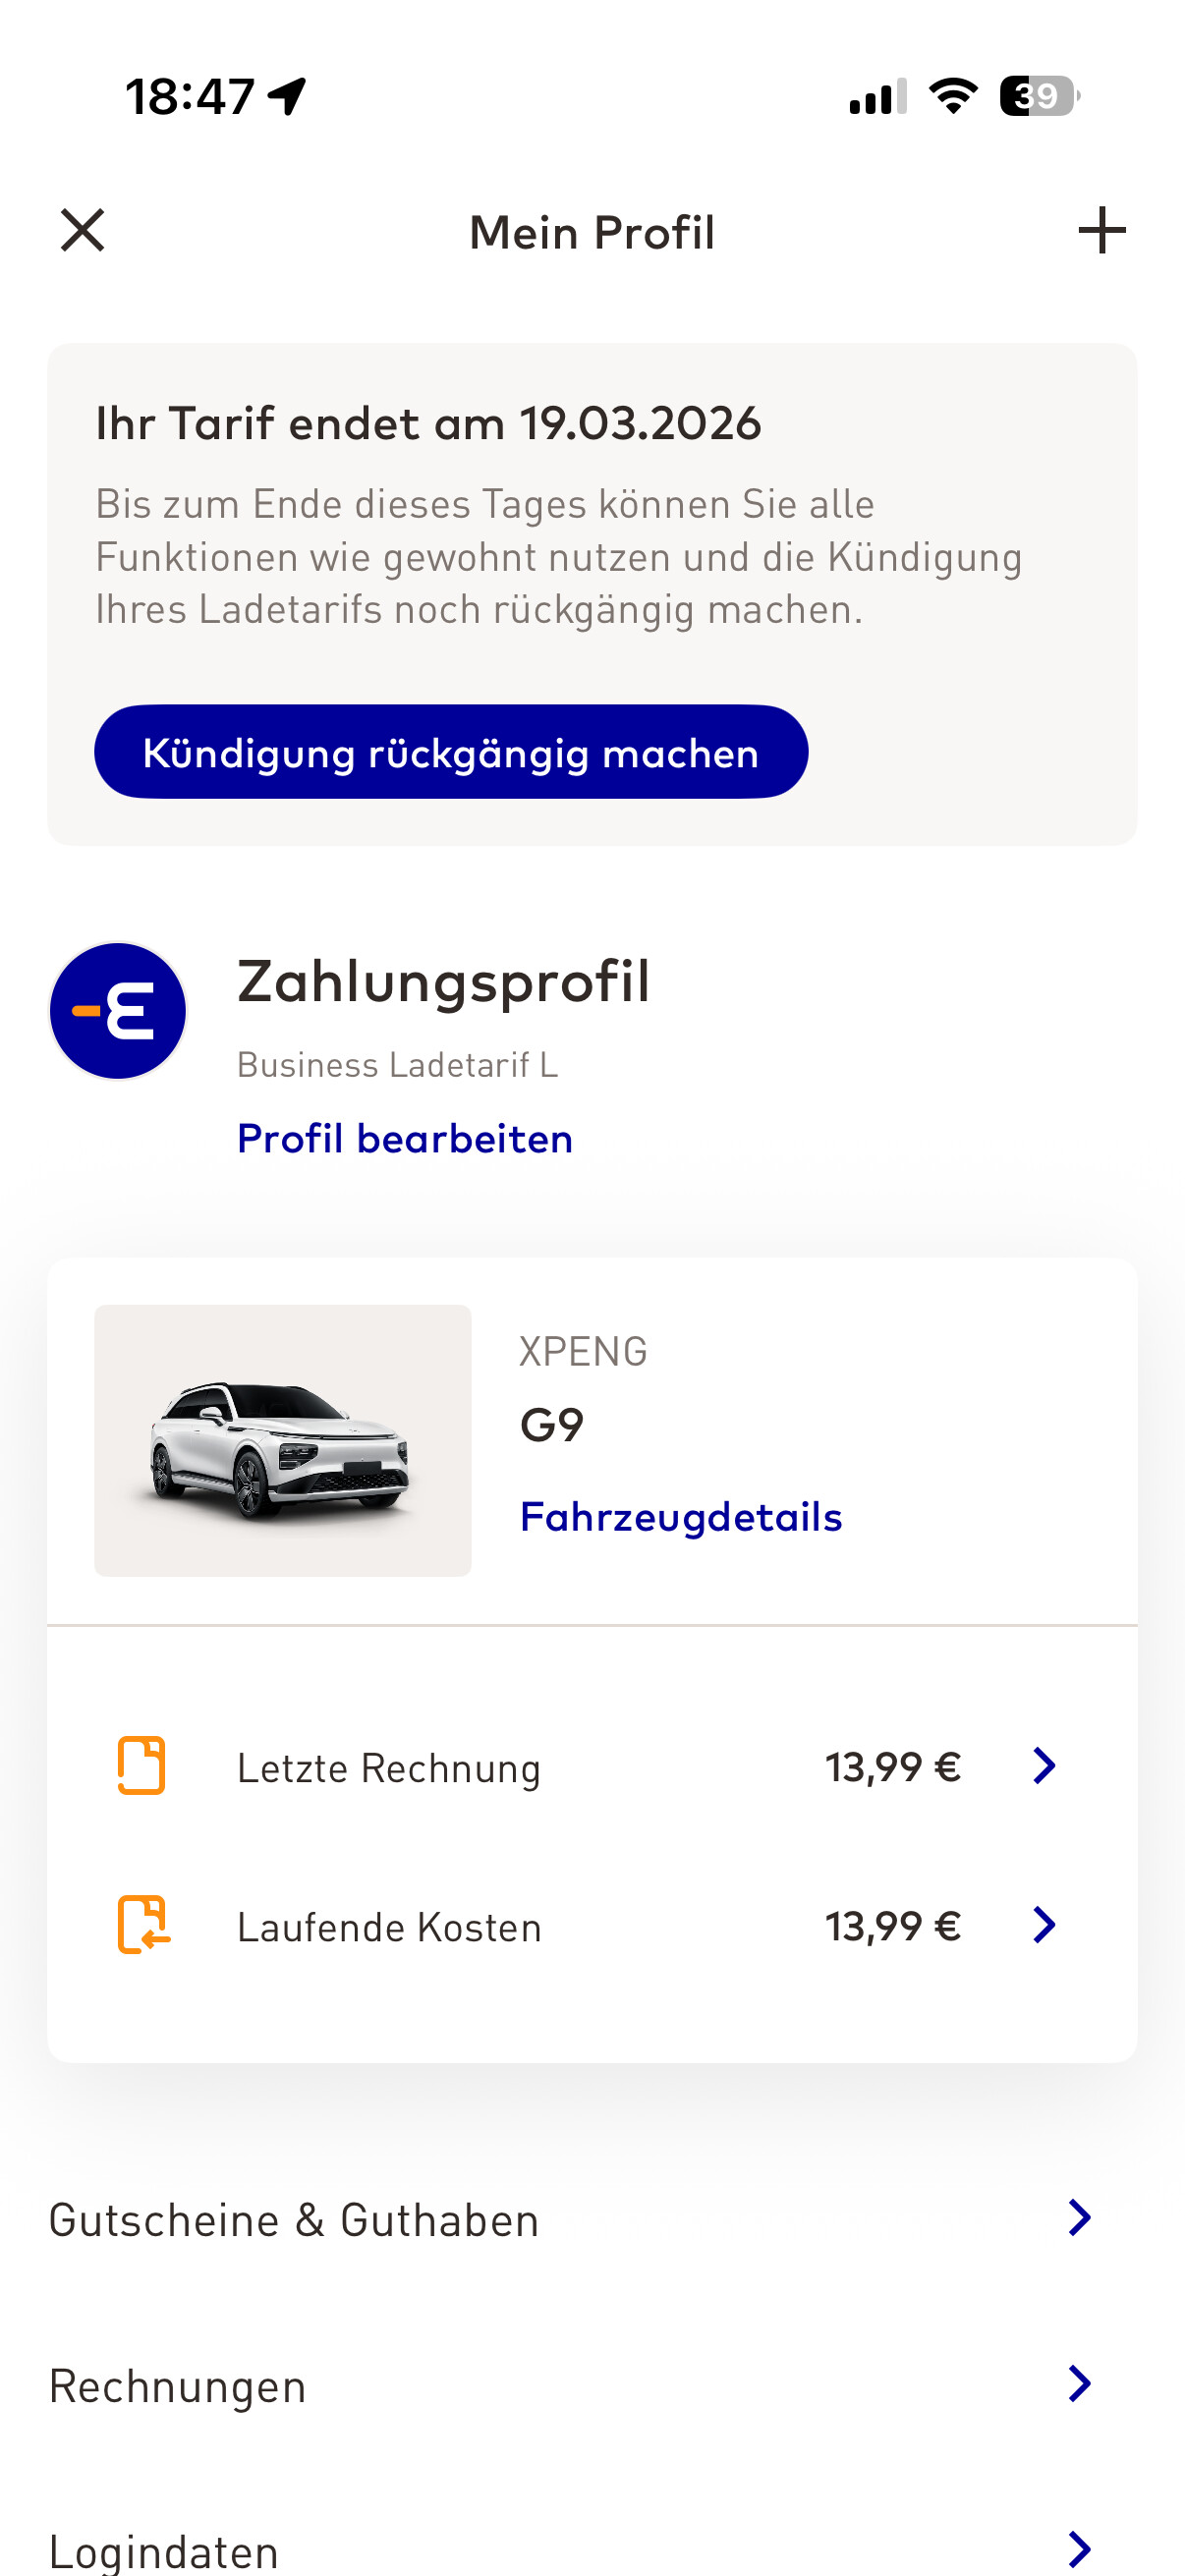The image size is (1185, 2576).
Task: Open the Logindaten menu entry
Action: (164, 2550)
